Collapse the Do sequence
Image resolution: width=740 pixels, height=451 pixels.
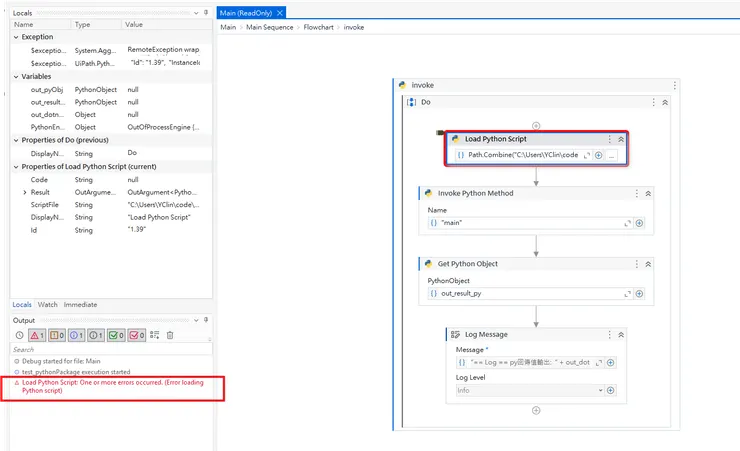665,102
